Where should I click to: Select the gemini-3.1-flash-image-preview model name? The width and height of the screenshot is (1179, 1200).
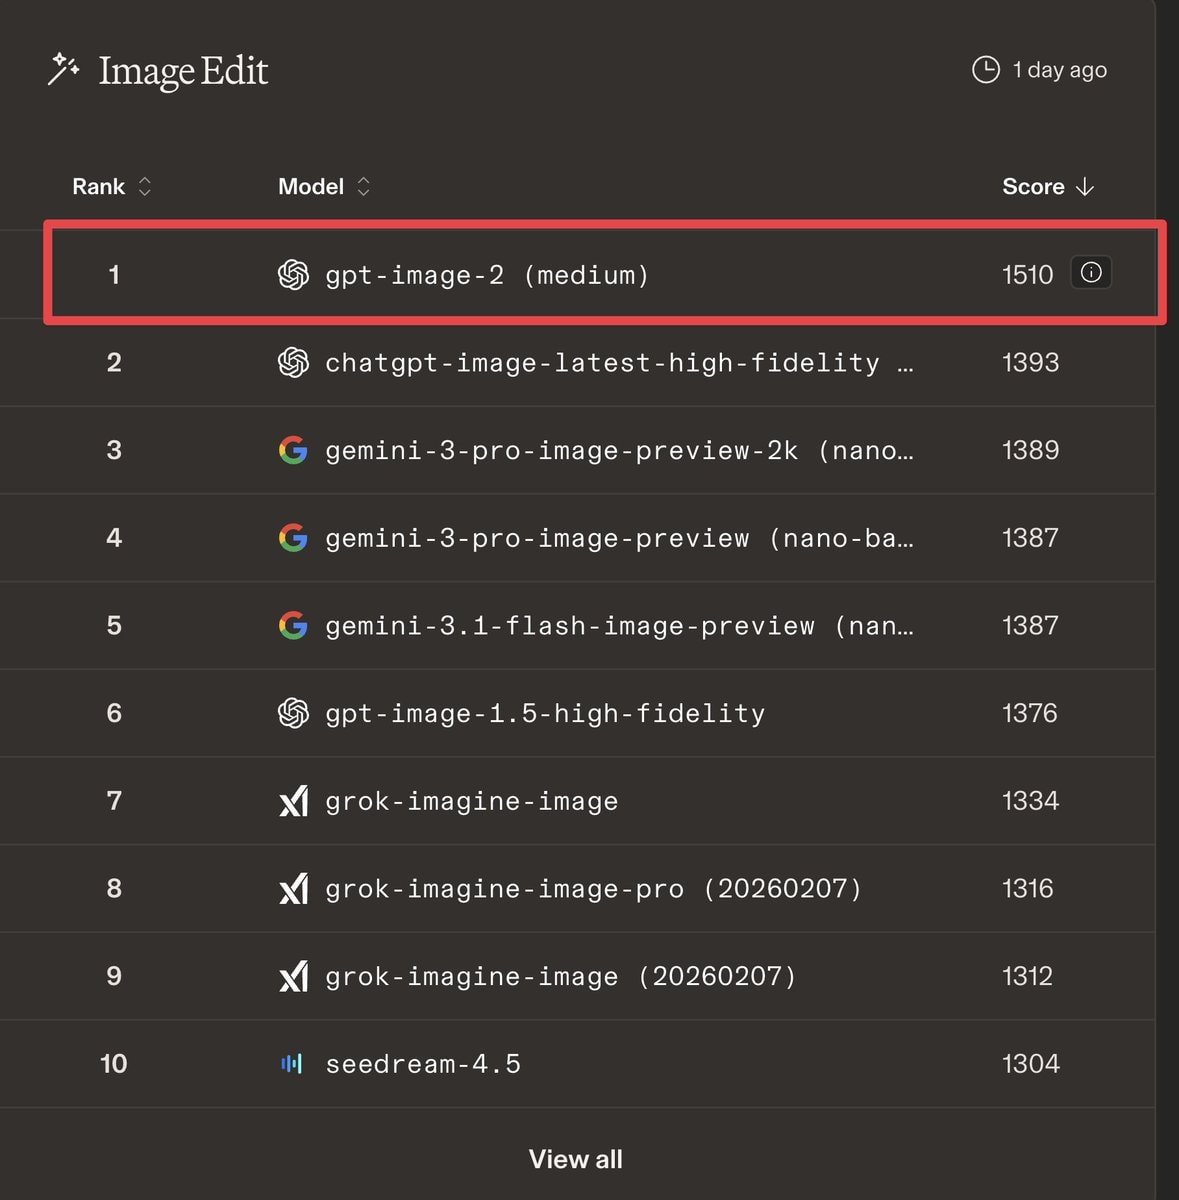[570, 626]
